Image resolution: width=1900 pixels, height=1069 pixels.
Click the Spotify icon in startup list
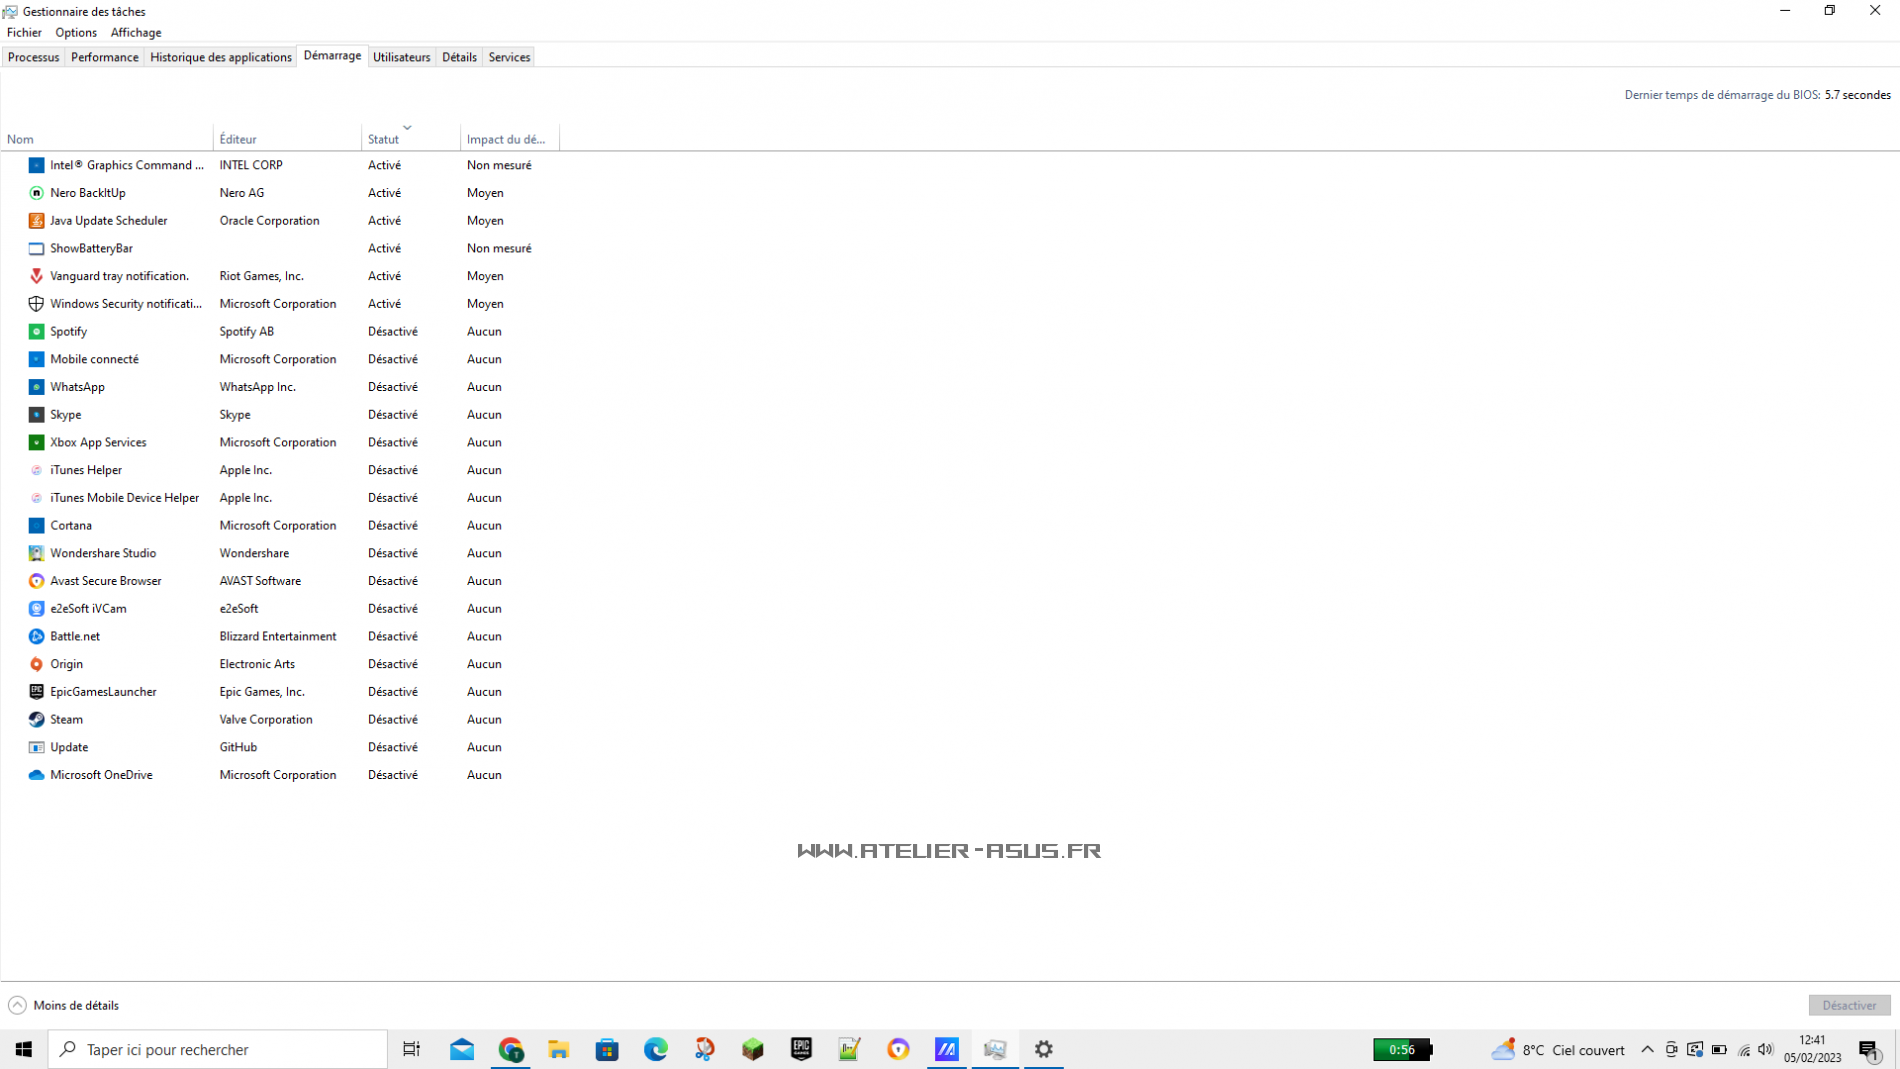click(36, 331)
